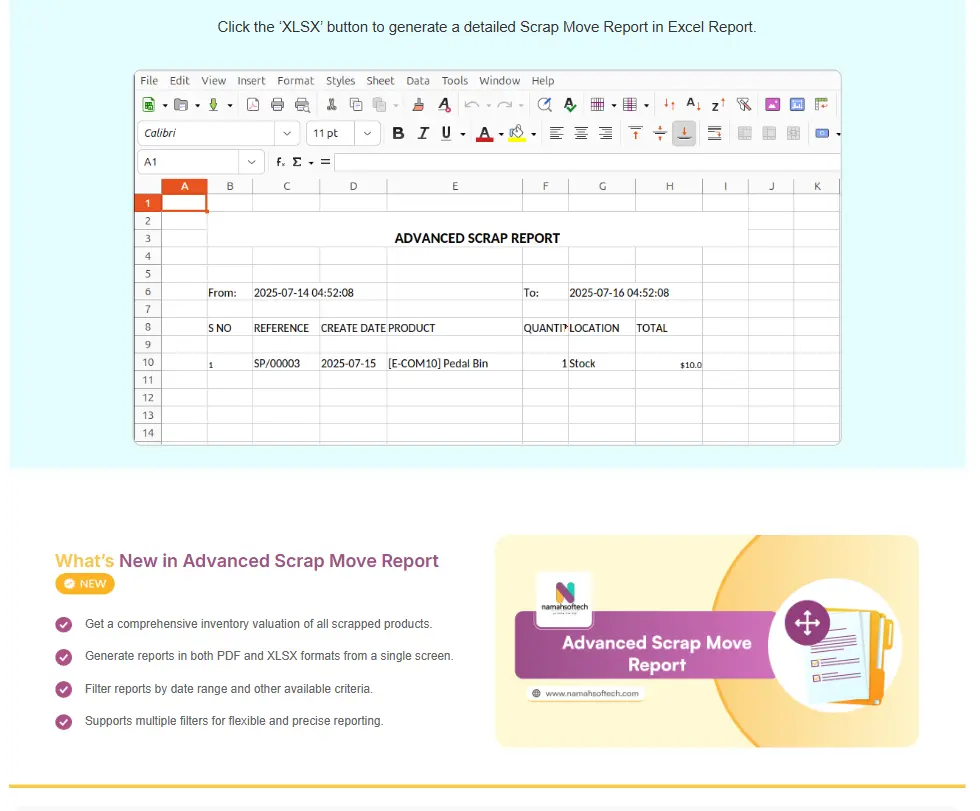Insert image using the picture icon
The width and height of the screenshot is (980, 811).
[772, 104]
